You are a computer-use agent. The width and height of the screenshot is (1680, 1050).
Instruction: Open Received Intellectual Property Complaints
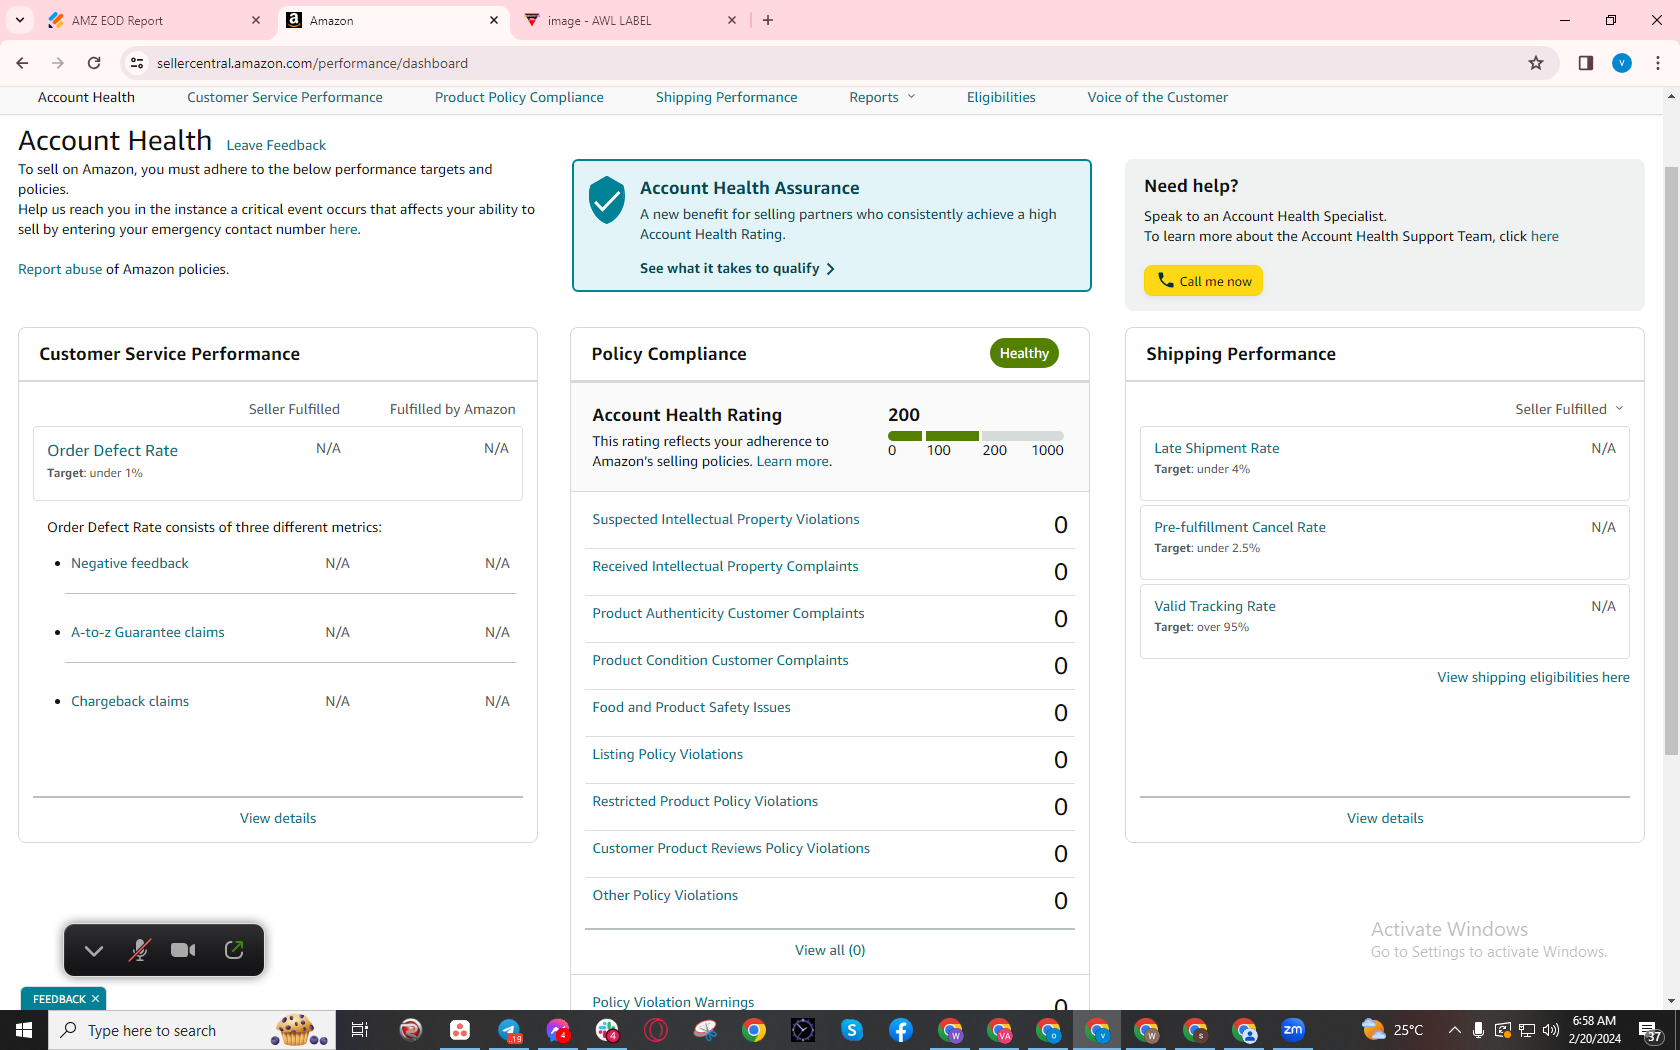(x=725, y=566)
